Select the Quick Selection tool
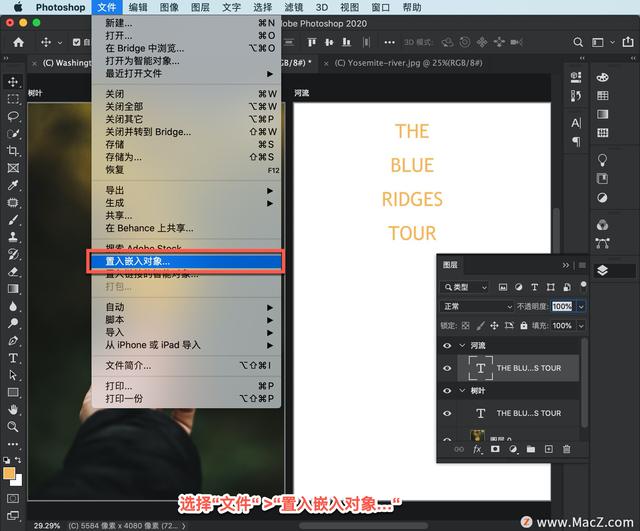This screenshot has width=640, height=531. tap(13, 133)
